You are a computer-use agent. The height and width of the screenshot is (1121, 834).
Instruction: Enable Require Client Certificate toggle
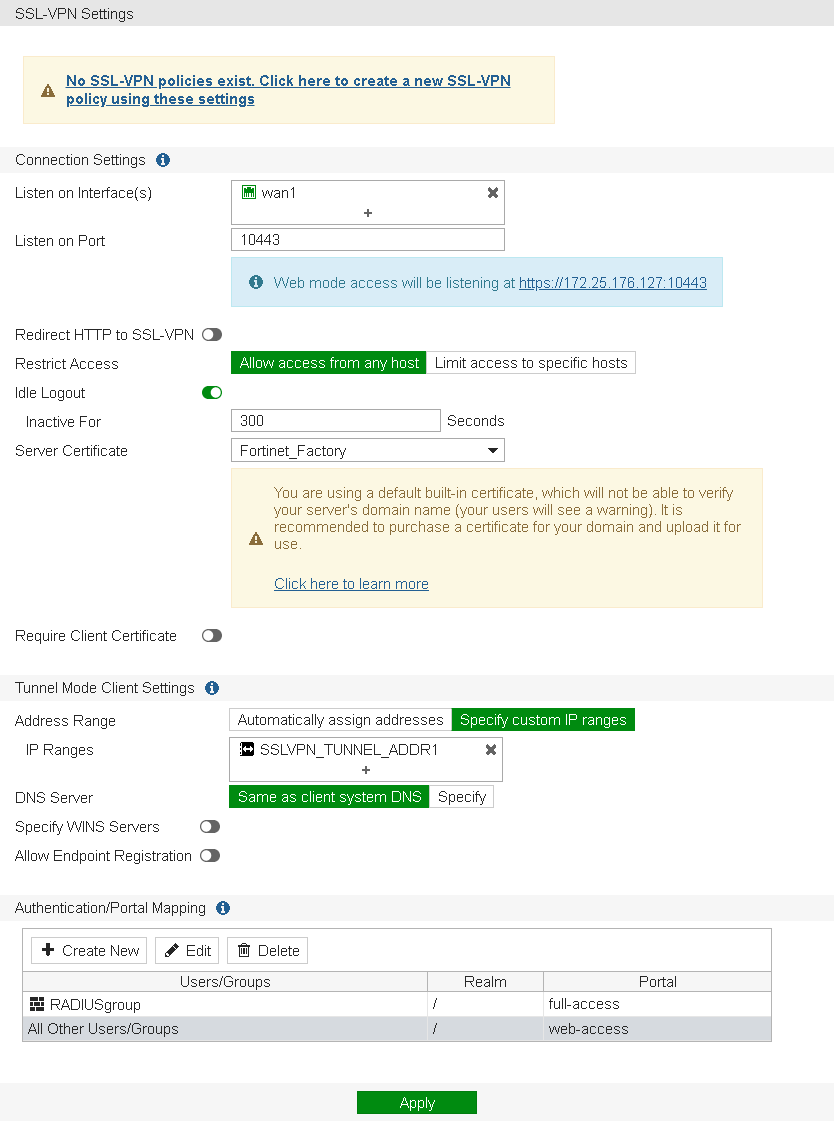click(212, 636)
